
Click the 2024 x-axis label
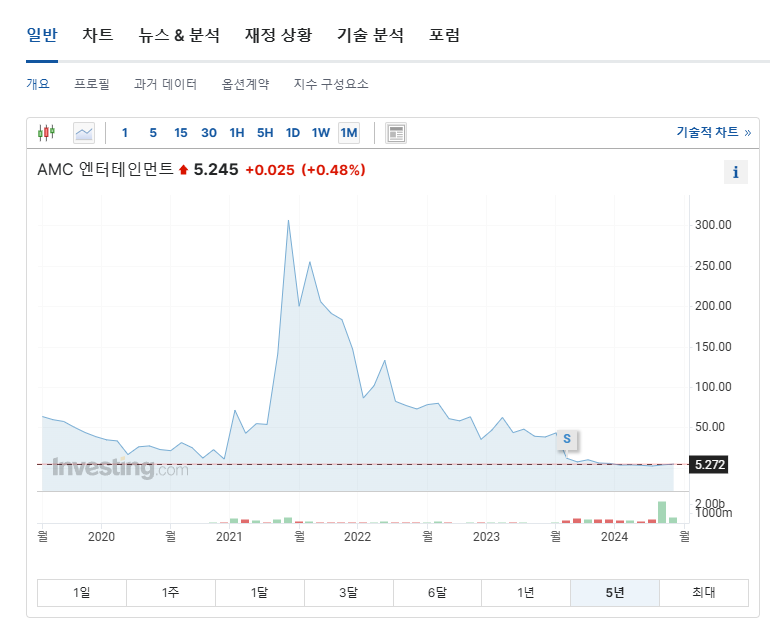coord(614,537)
